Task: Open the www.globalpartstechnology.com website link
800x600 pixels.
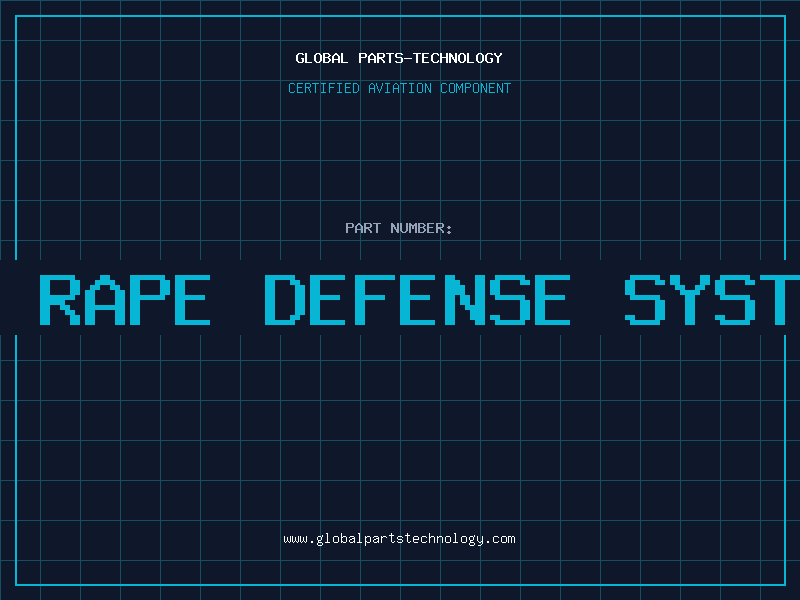Action: (399, 538)
